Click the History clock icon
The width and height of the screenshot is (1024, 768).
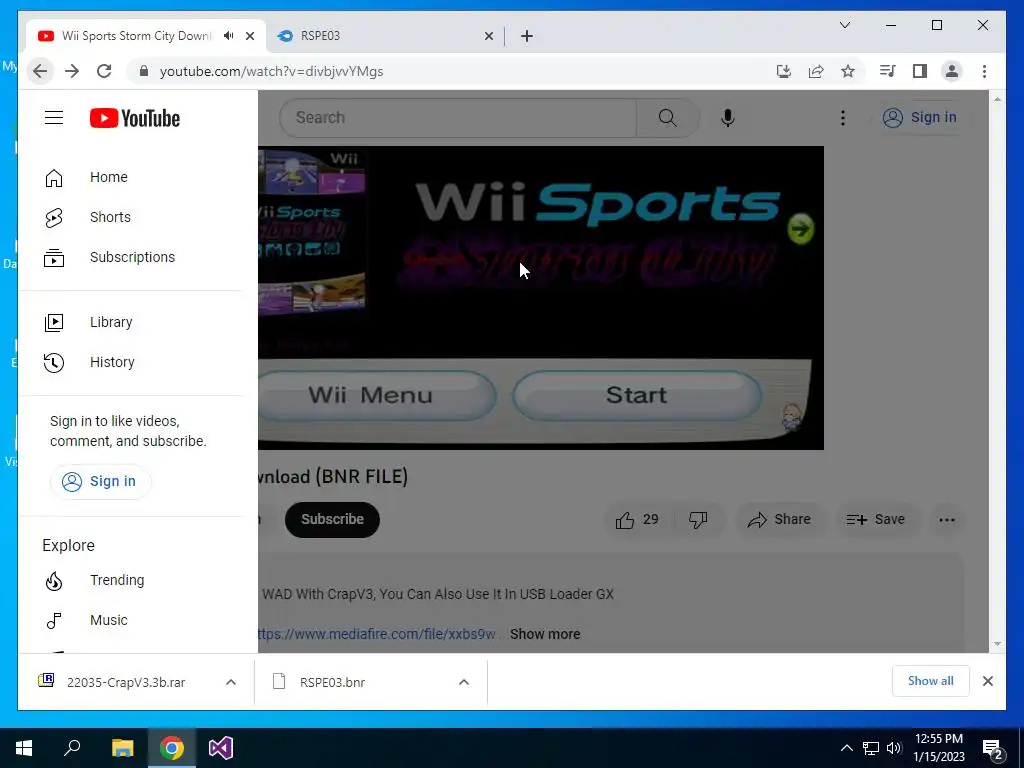pyautogui.click(x=54, y=362)
